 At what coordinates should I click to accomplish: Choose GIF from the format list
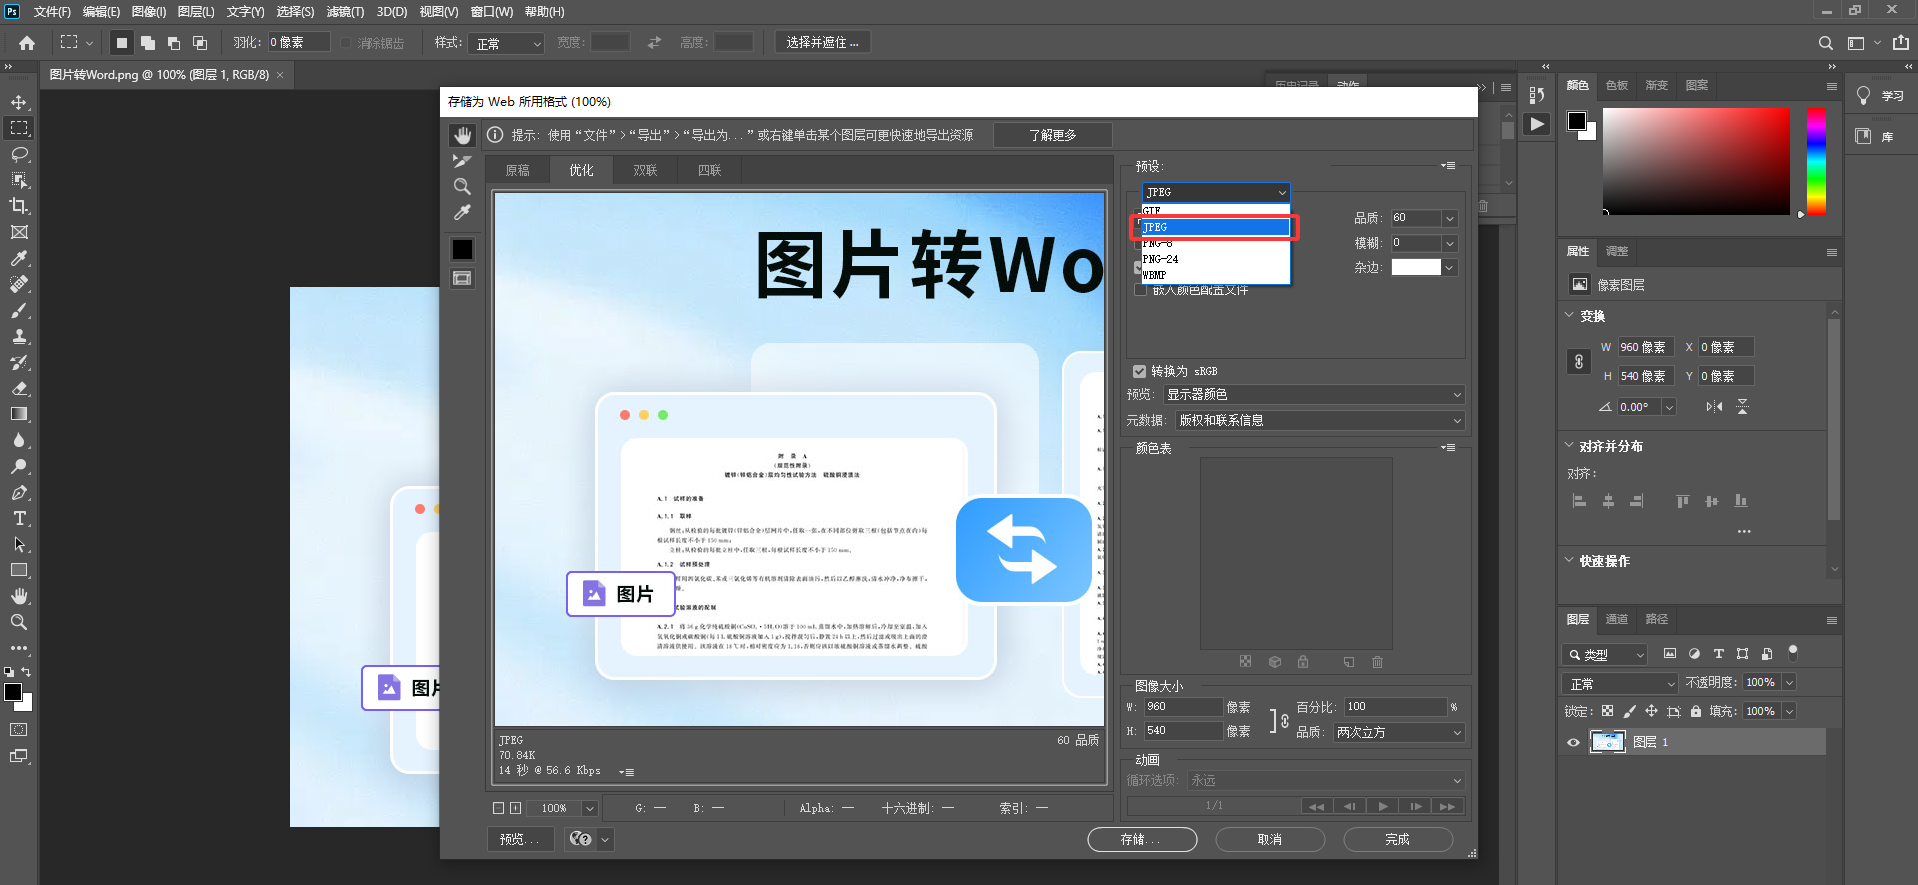[1216, 211]
